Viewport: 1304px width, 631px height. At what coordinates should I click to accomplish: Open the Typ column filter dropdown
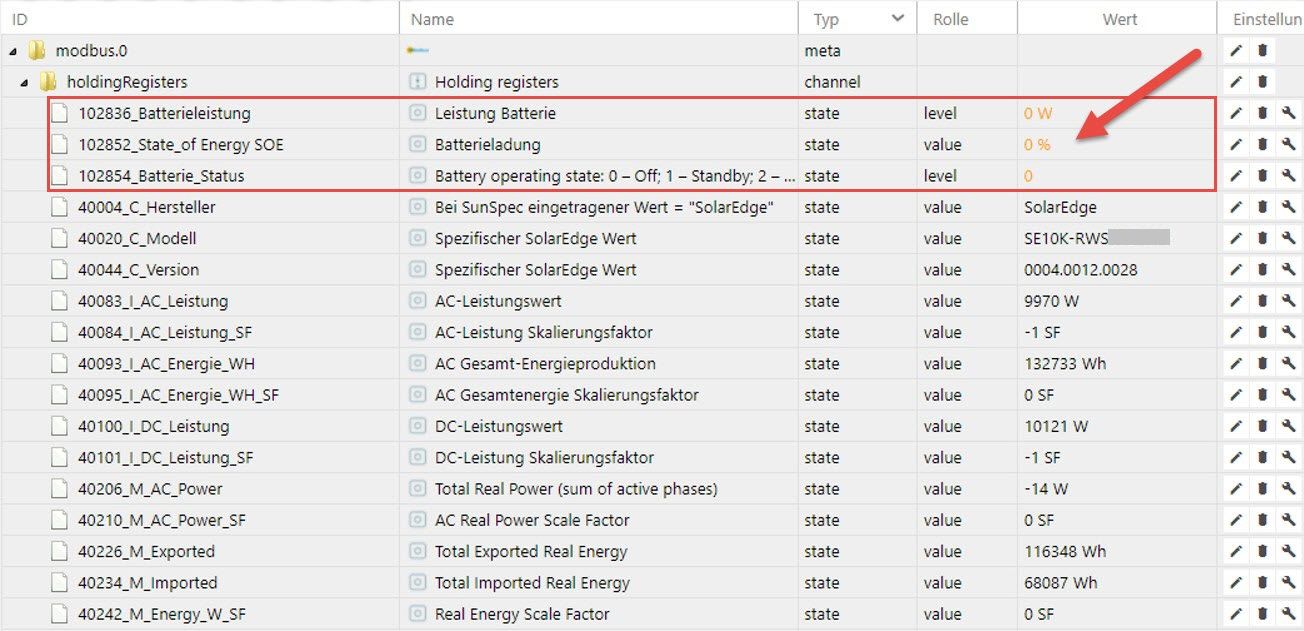pos(897,19)
